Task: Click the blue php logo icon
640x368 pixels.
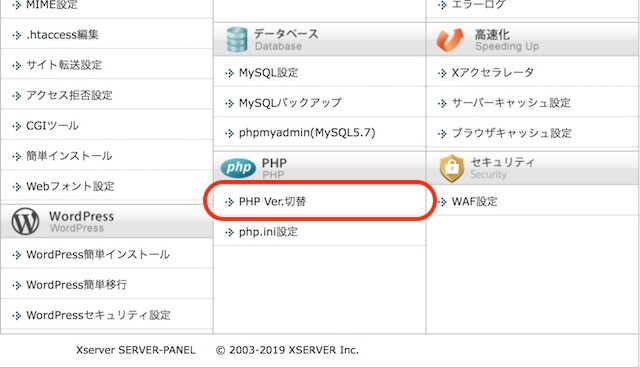Action: click(x=238, y=167)
